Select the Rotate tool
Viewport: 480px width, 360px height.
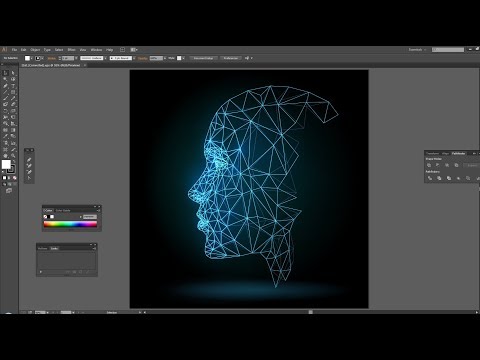pos(5,111)
